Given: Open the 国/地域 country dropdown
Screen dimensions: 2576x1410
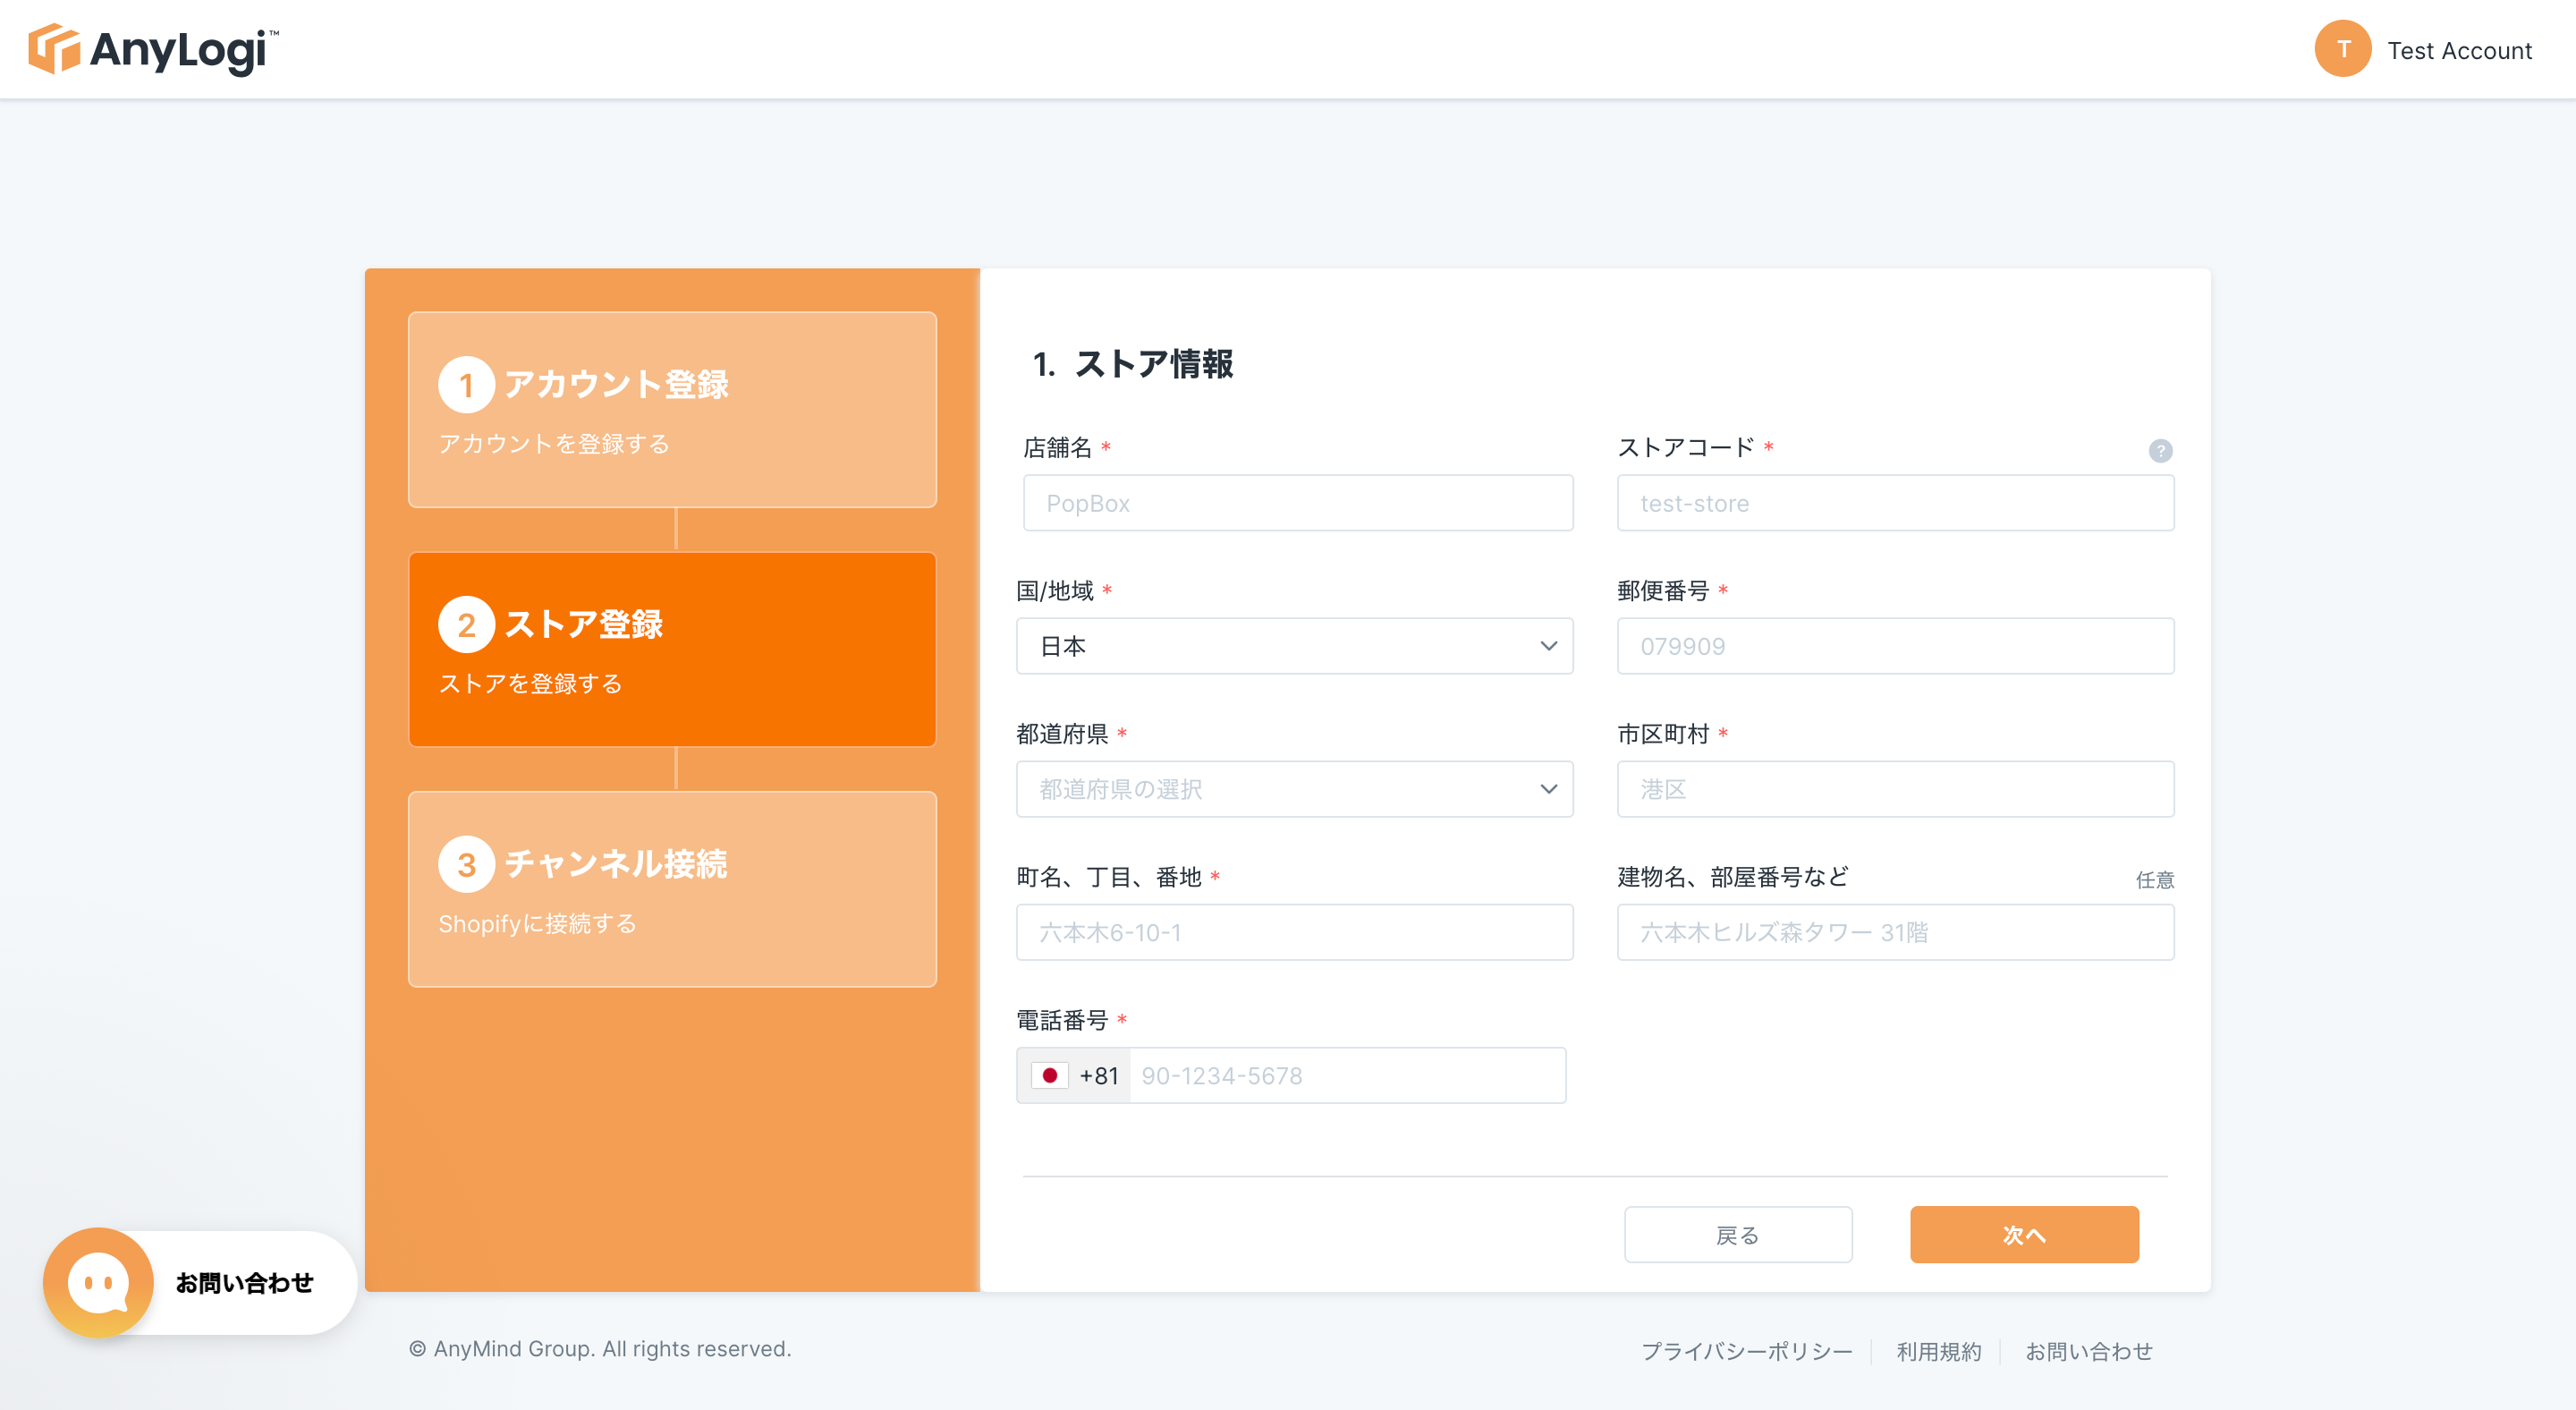Looking at the screenshot, I should (1294, 646).
